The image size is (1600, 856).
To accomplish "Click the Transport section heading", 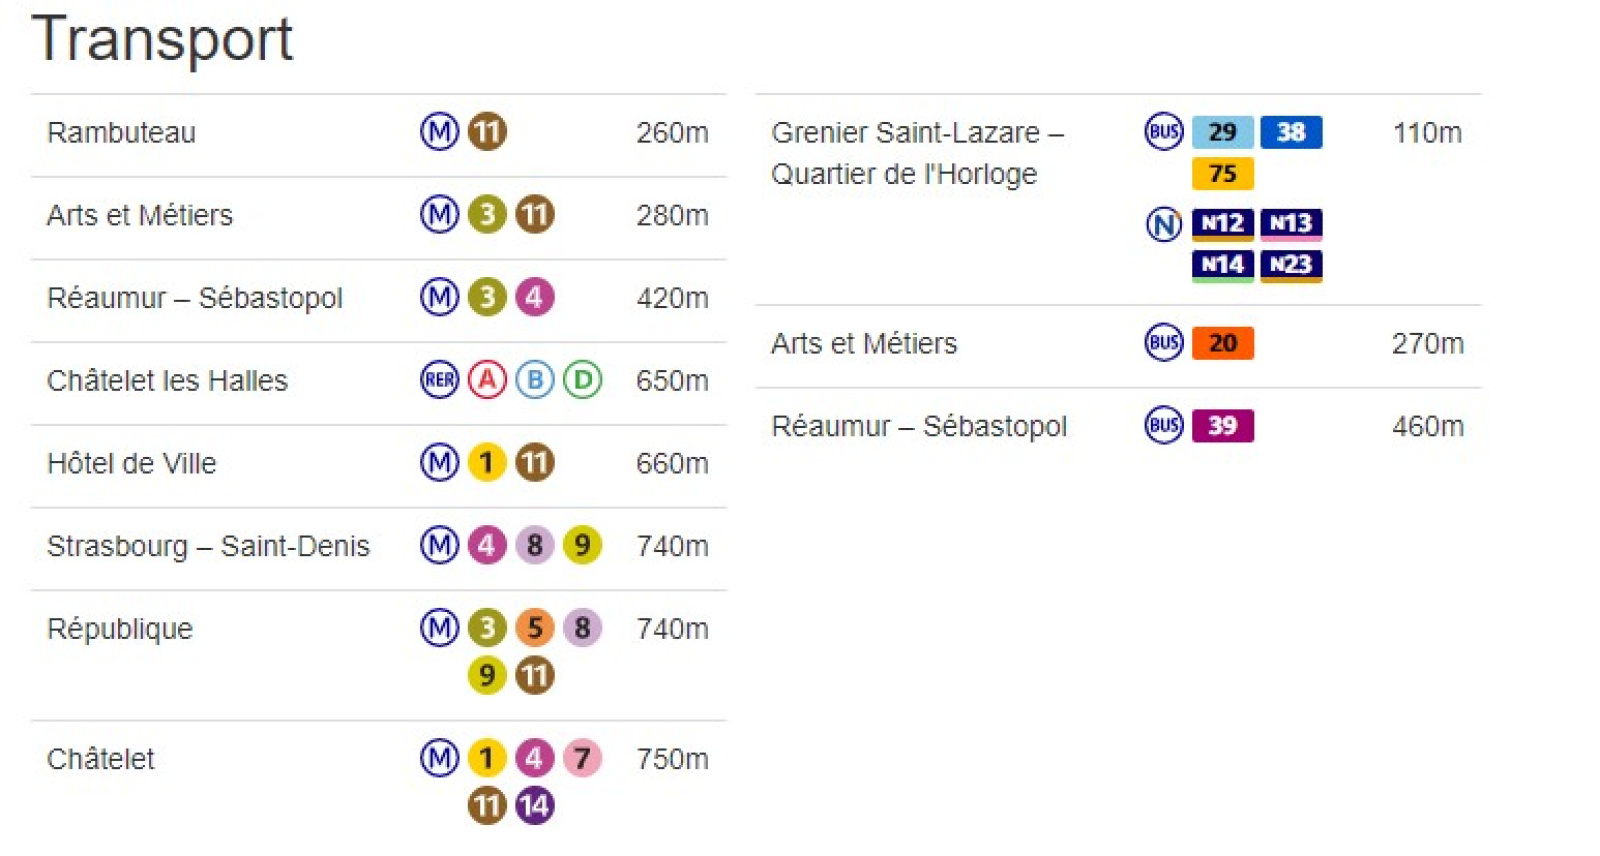I will [162, 40].
